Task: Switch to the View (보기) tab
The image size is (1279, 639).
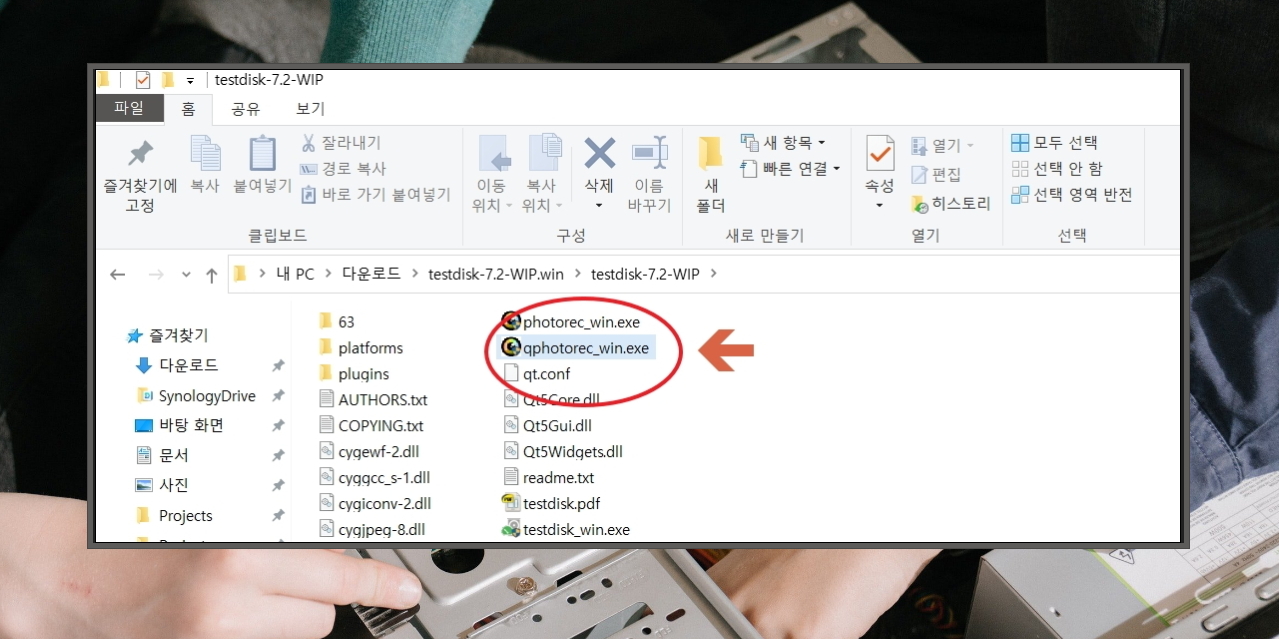Action: click(310, 109)
